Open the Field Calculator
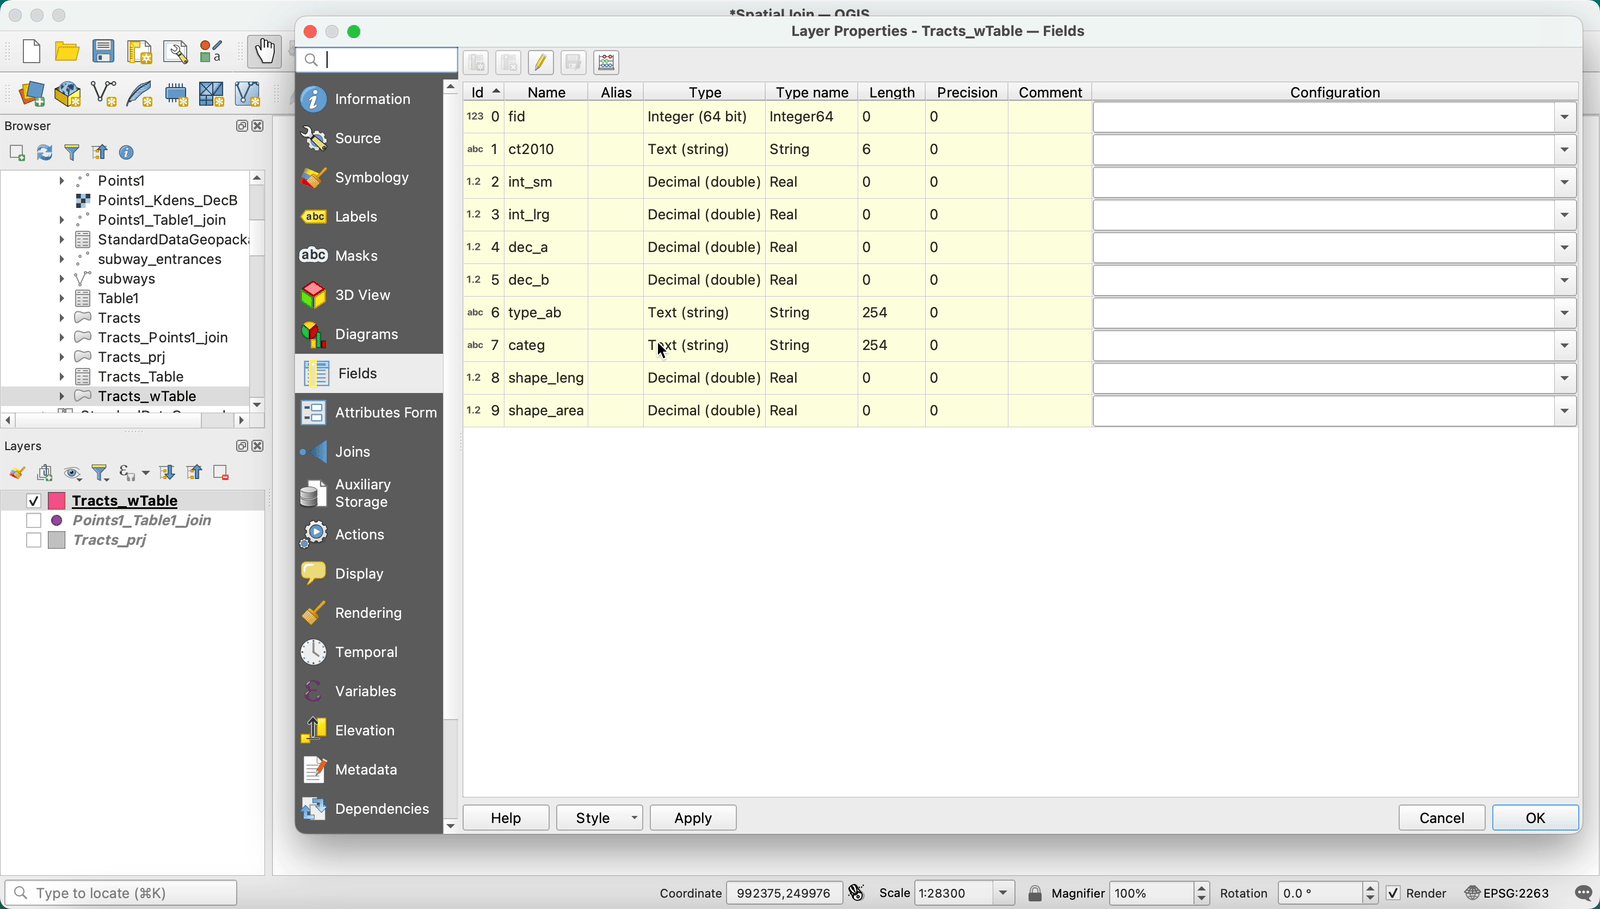Viewport: 1600px width, 909px height. (x=605, y=62)
